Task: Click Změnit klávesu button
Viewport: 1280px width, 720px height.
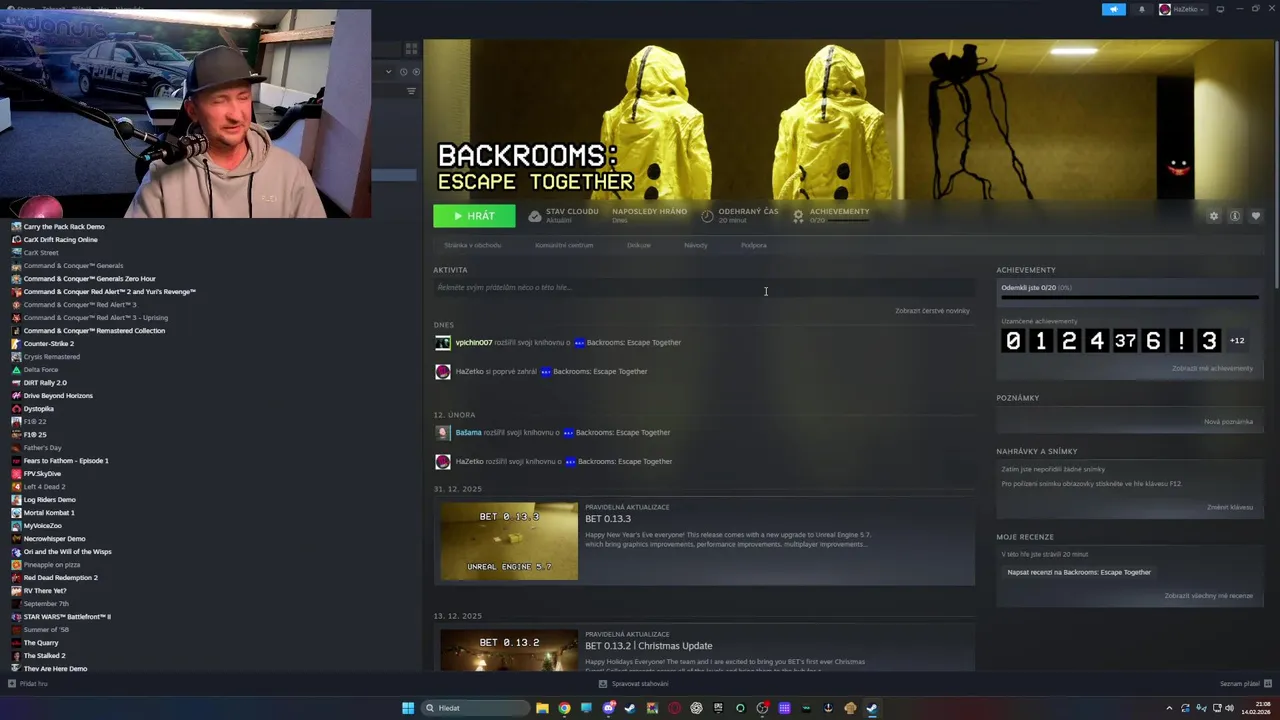Action: pyautogui.click(x=1230, y=508)
